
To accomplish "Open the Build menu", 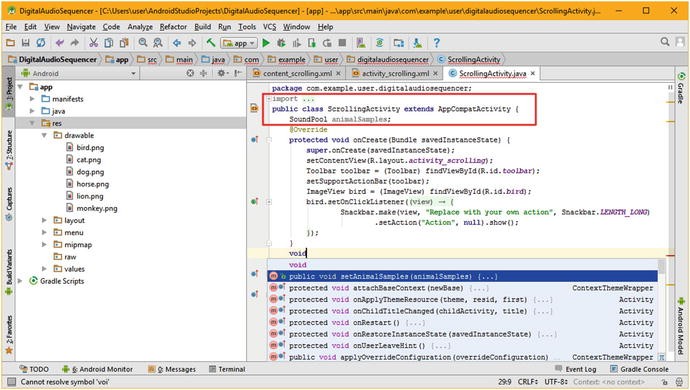I will pos(202,27).
